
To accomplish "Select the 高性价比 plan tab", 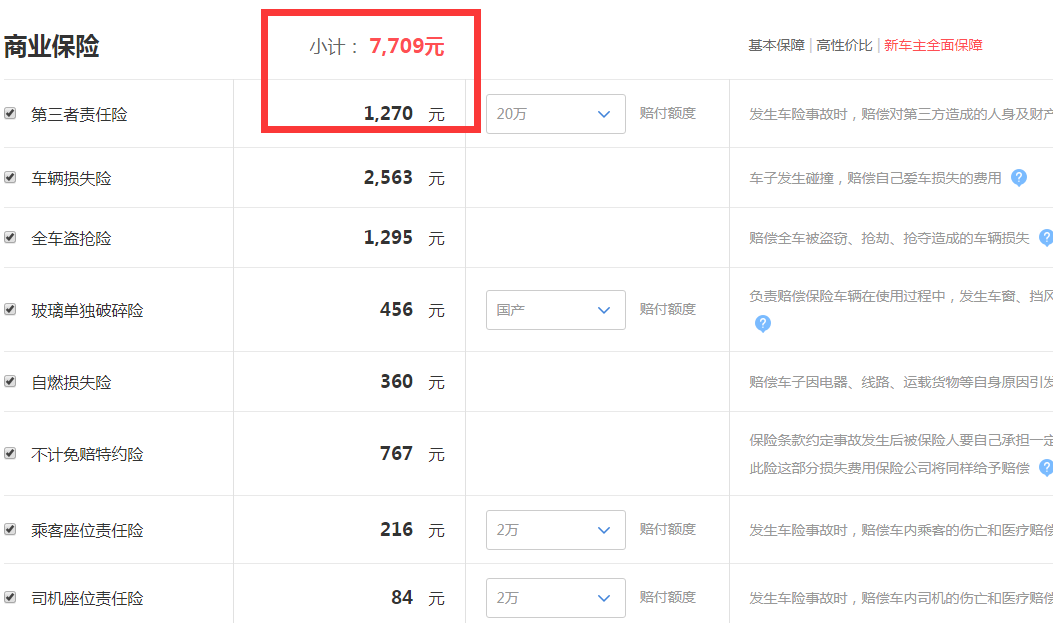I will pos(844,46).
